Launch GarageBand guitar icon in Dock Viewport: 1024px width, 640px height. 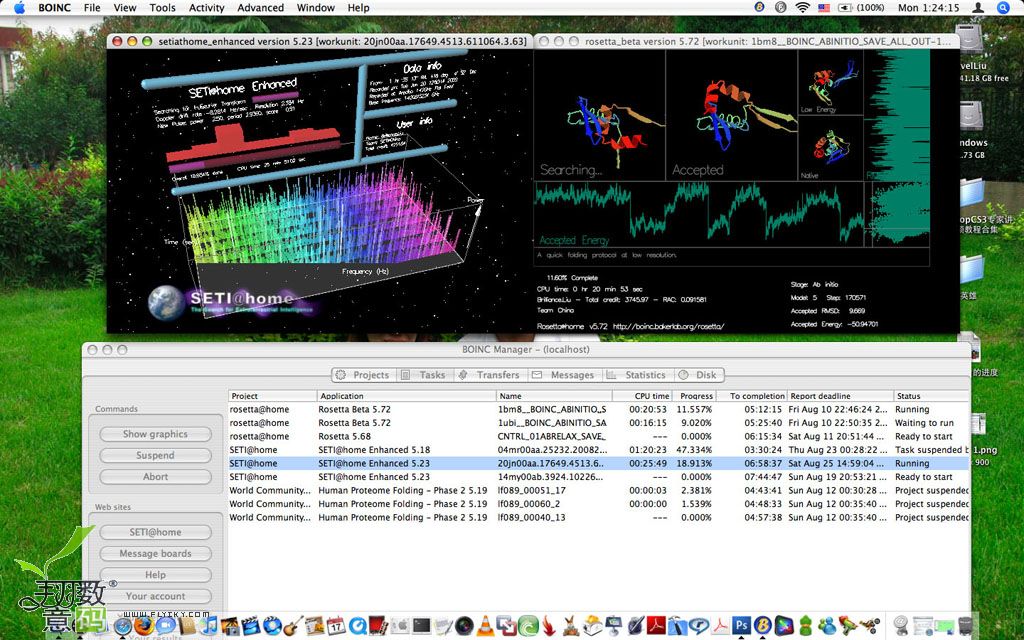(293, 626)
